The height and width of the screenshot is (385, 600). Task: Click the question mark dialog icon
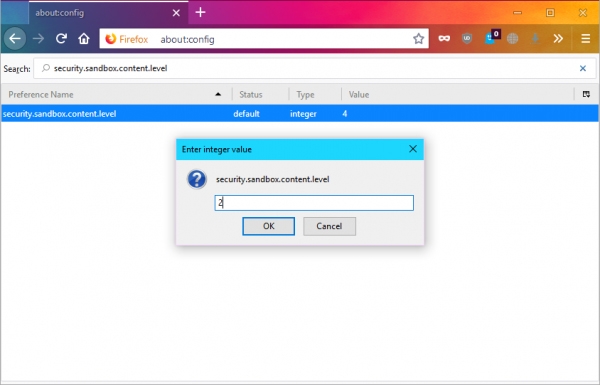click(x=197, y=179)
